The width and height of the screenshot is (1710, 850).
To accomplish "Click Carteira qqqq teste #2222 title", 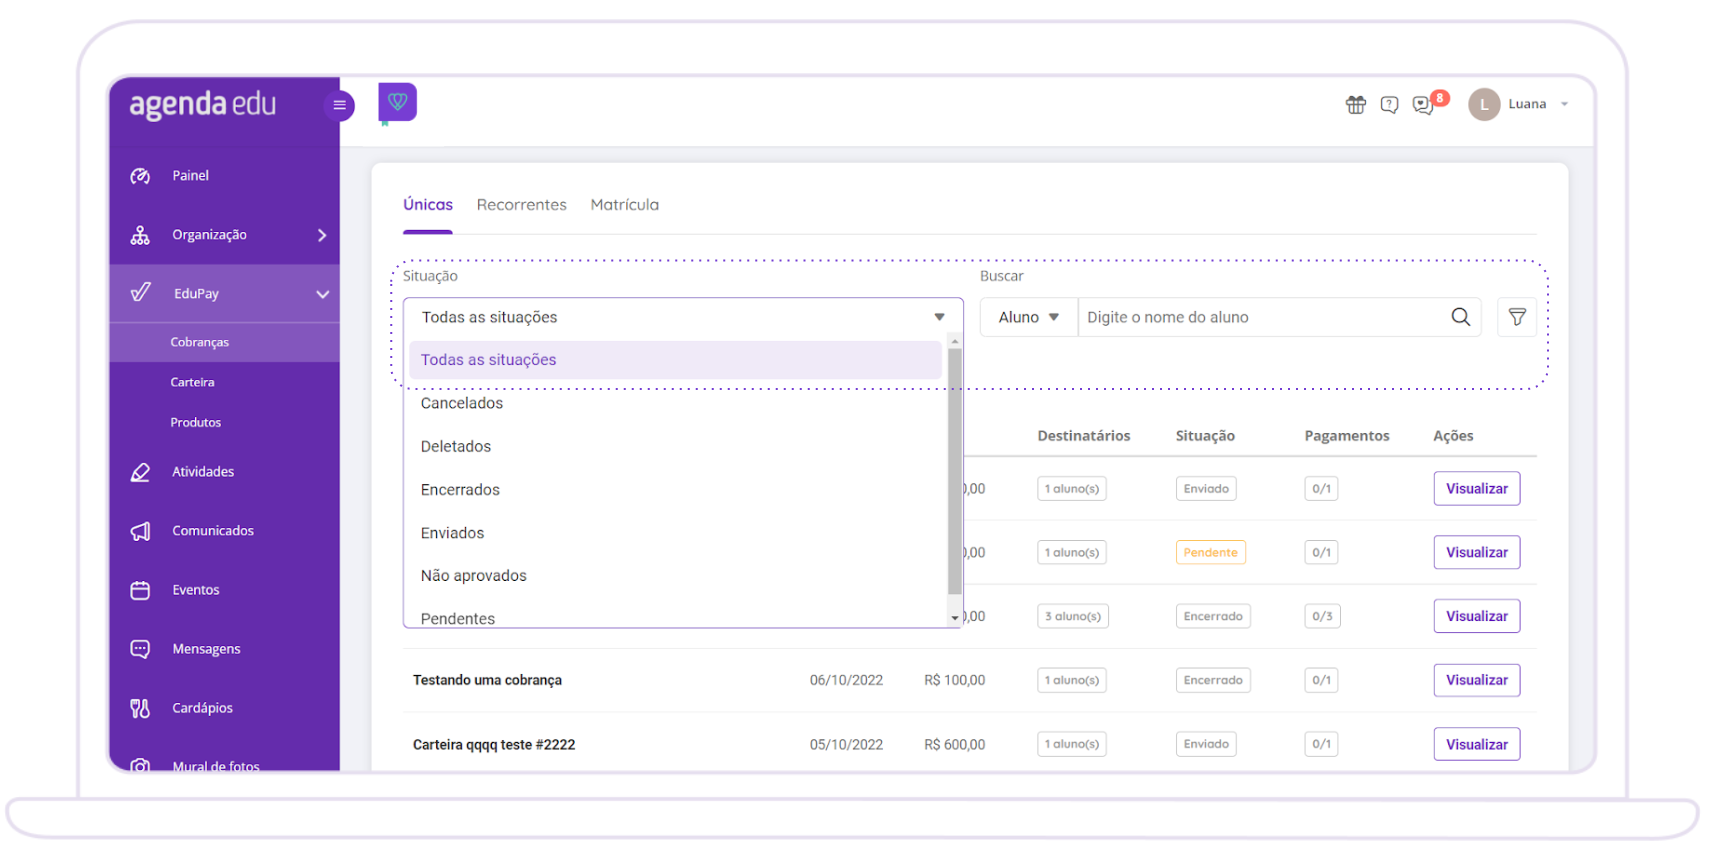I will (494, 745).
